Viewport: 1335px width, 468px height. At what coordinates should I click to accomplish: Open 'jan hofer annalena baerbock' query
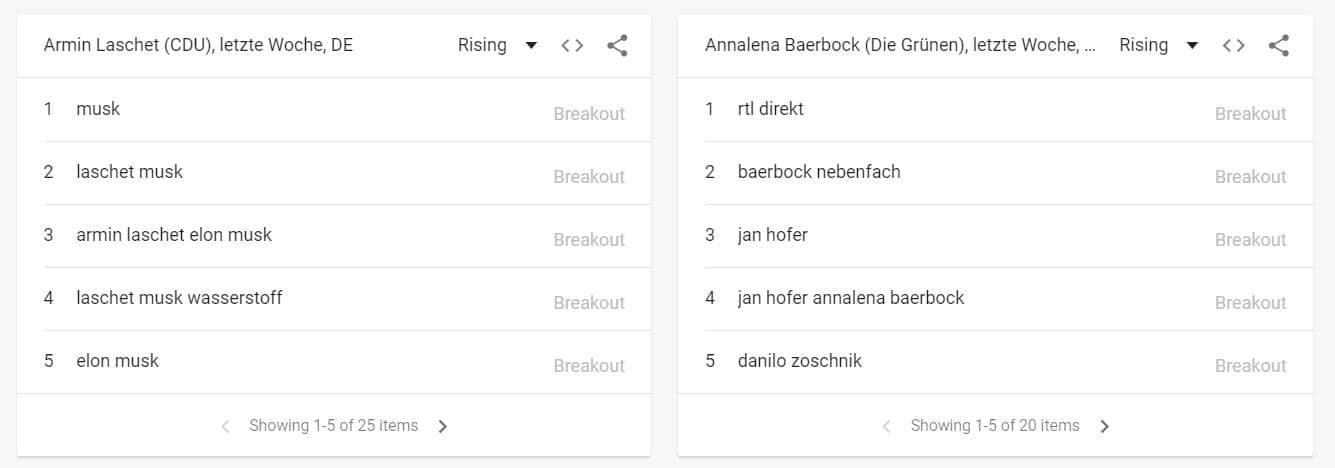pyautogui.click(x=850, y=298)
